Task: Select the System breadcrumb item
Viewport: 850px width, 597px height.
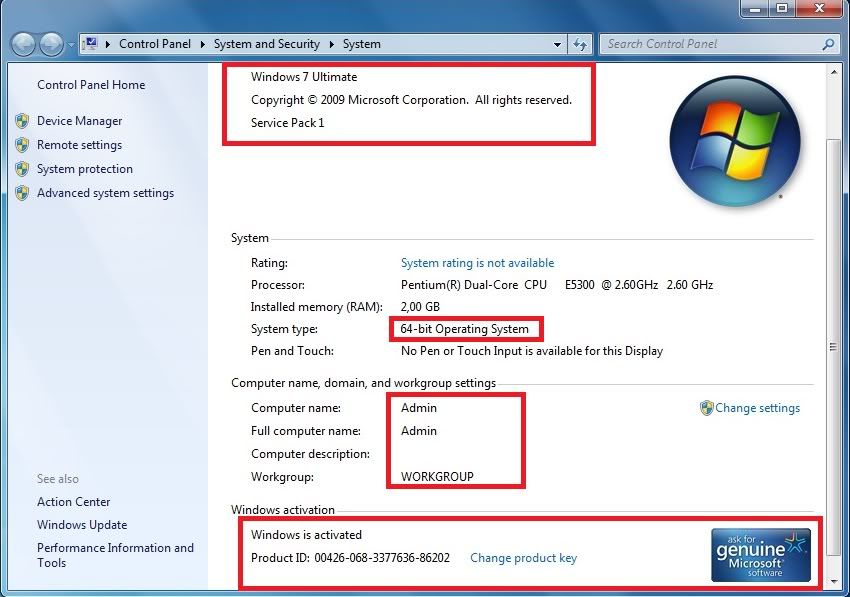Action: (362, 44)
